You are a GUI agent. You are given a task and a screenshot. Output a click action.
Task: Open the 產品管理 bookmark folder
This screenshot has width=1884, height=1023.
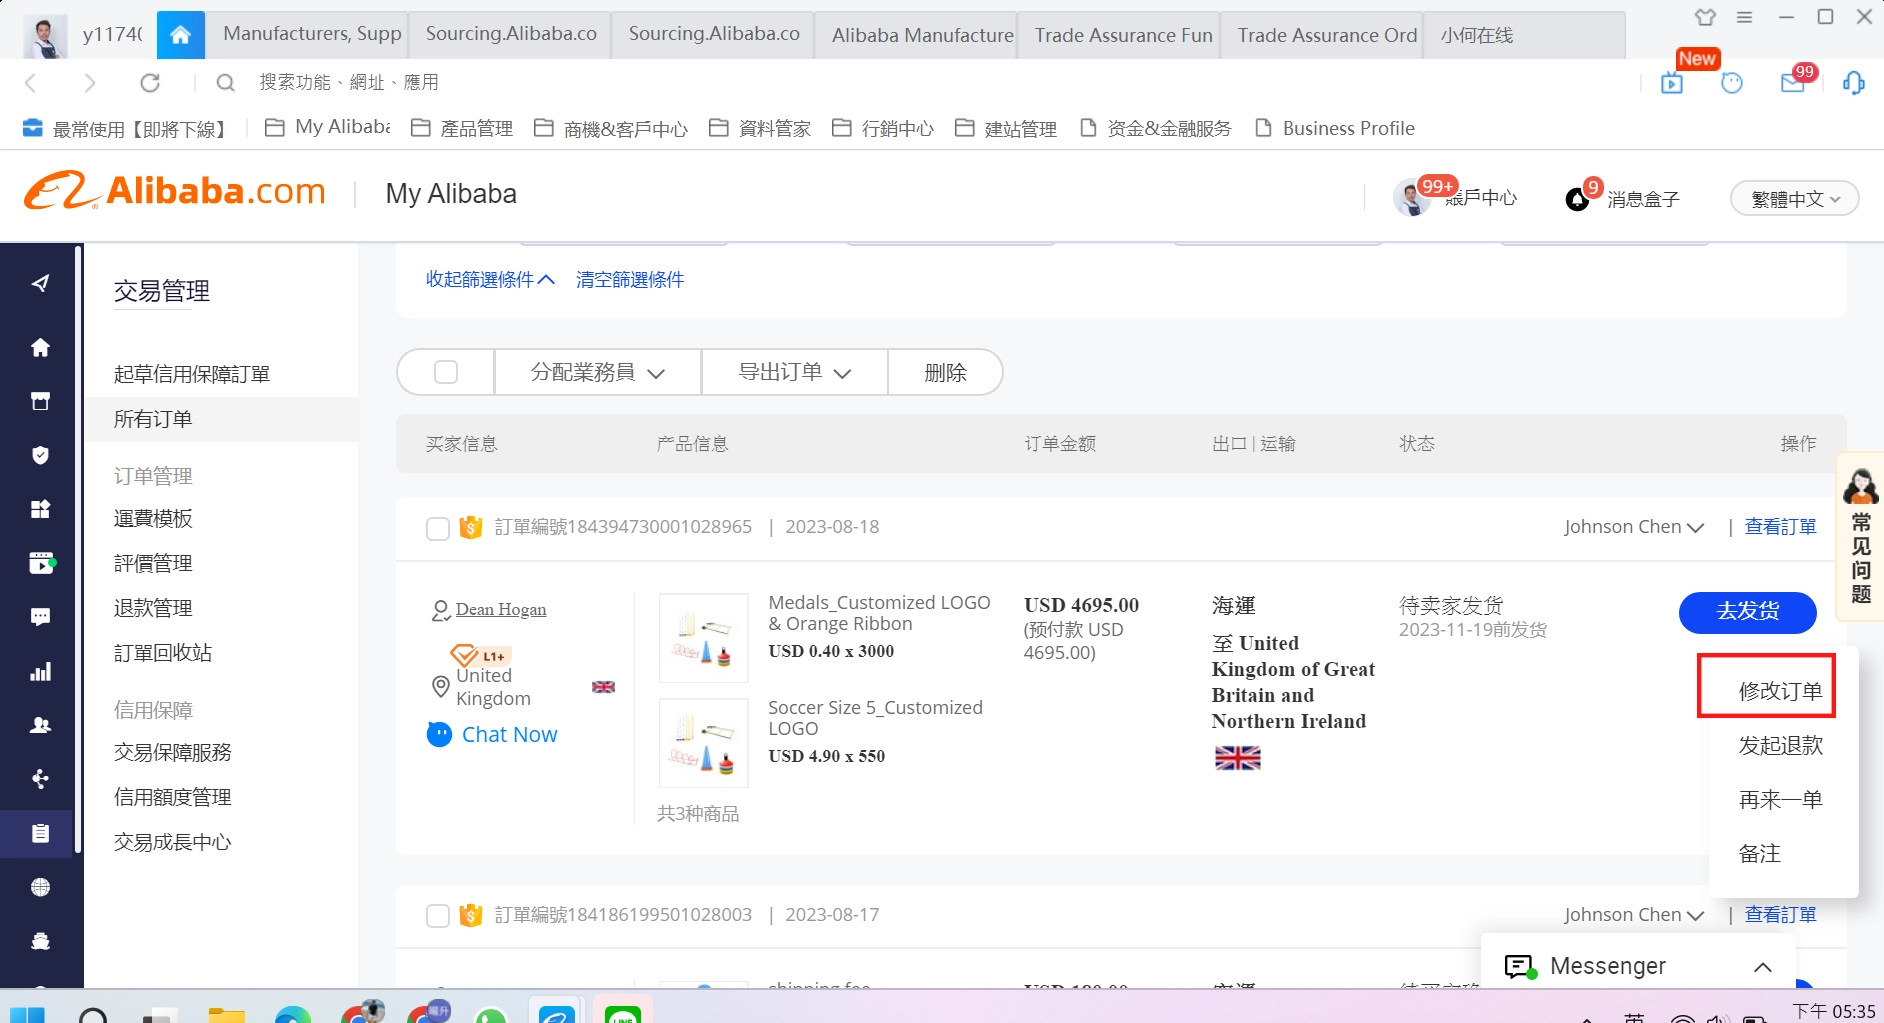[x=462, y=128]
